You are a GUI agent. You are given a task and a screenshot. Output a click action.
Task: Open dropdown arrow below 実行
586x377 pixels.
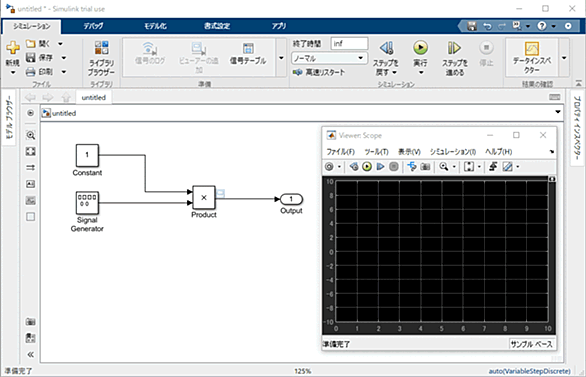point(420,72)
